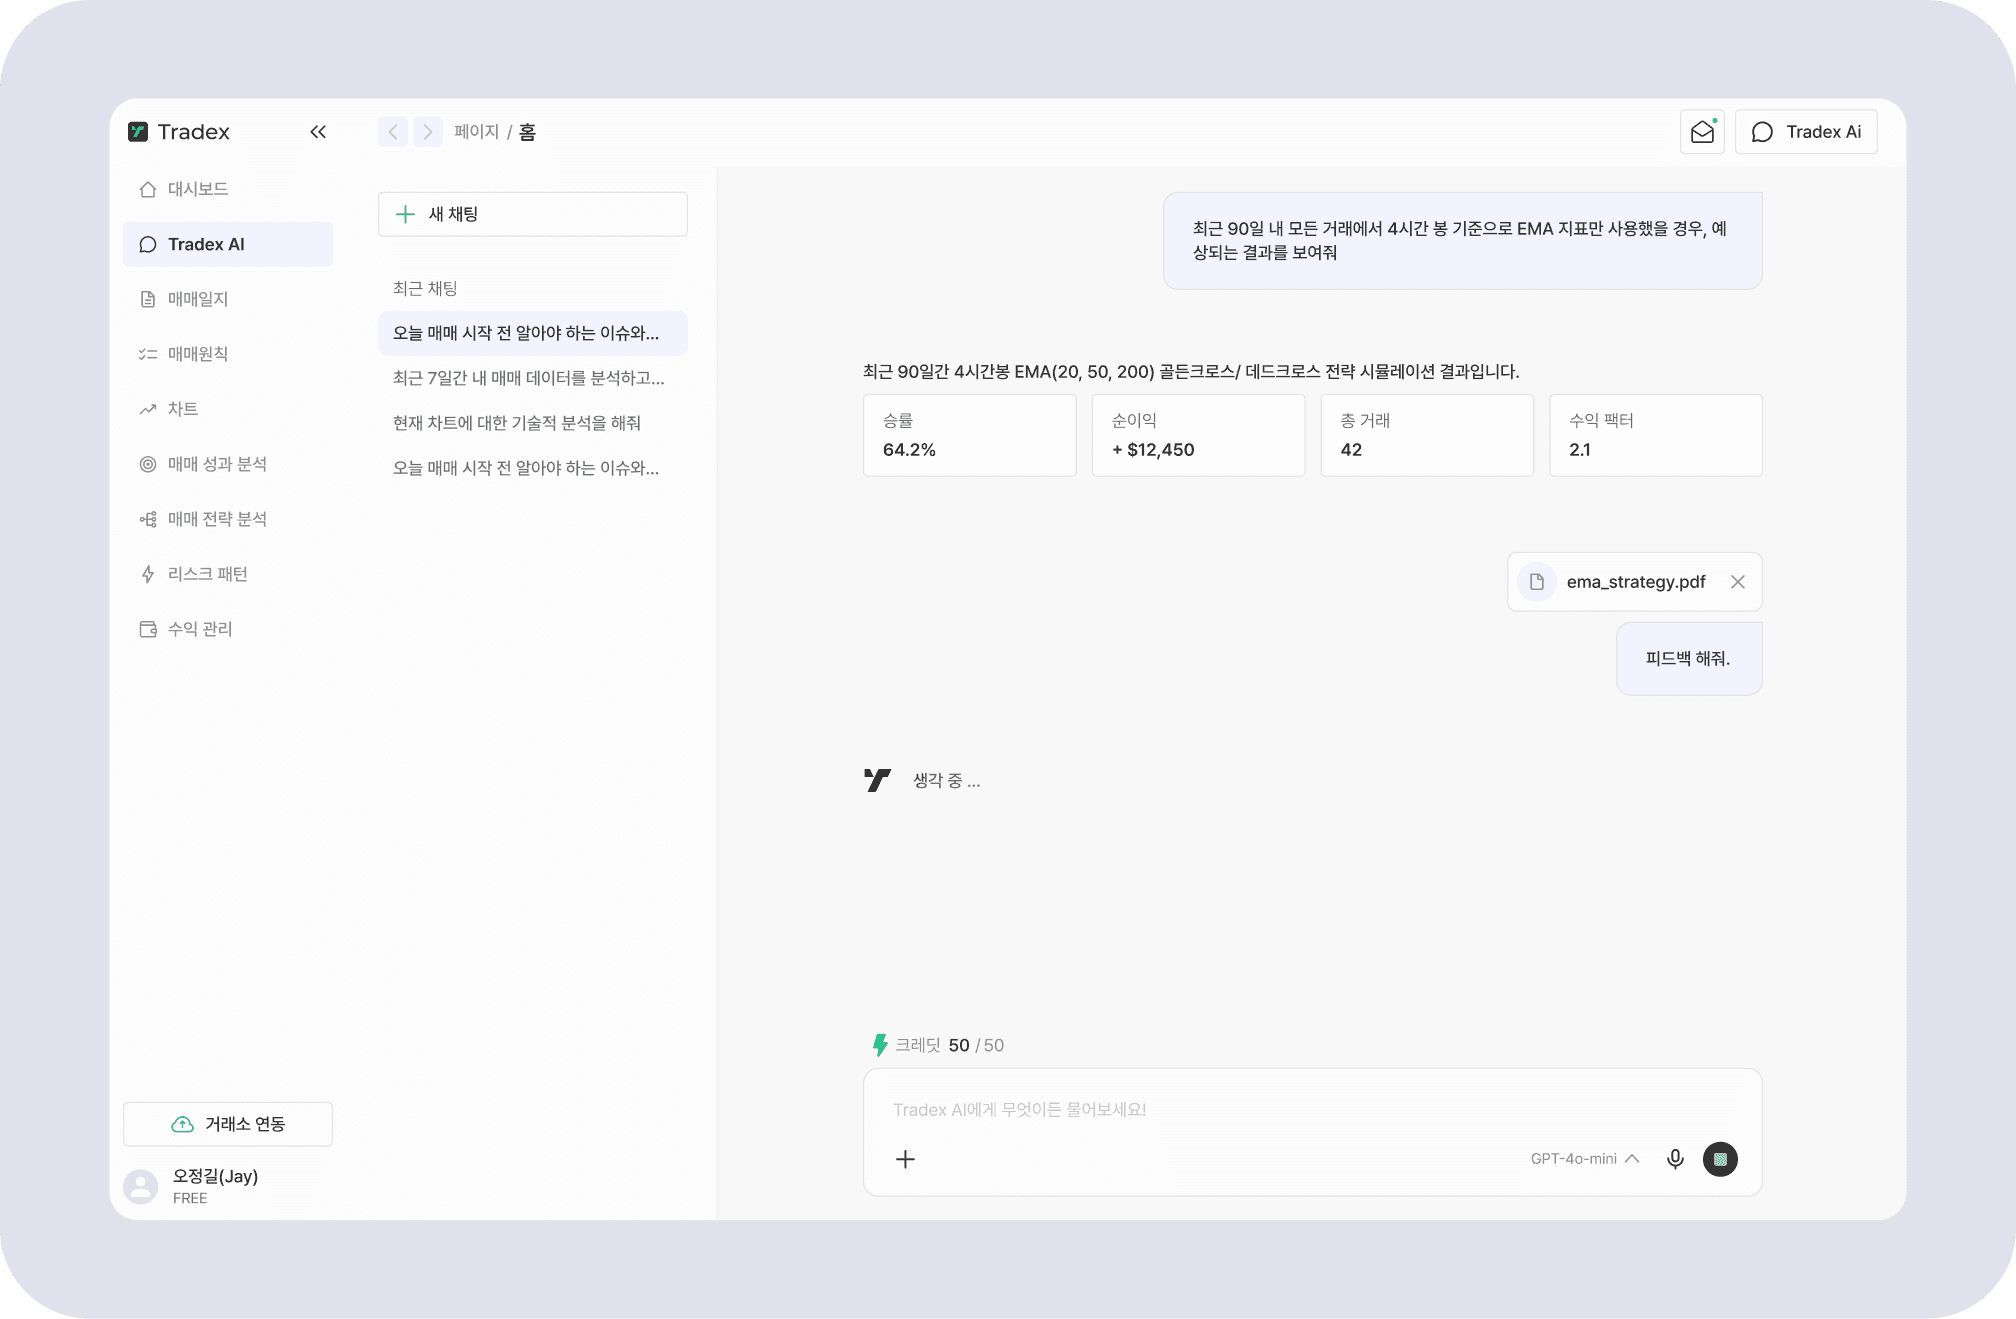Click the FREE plan label

coord(190,1198)
